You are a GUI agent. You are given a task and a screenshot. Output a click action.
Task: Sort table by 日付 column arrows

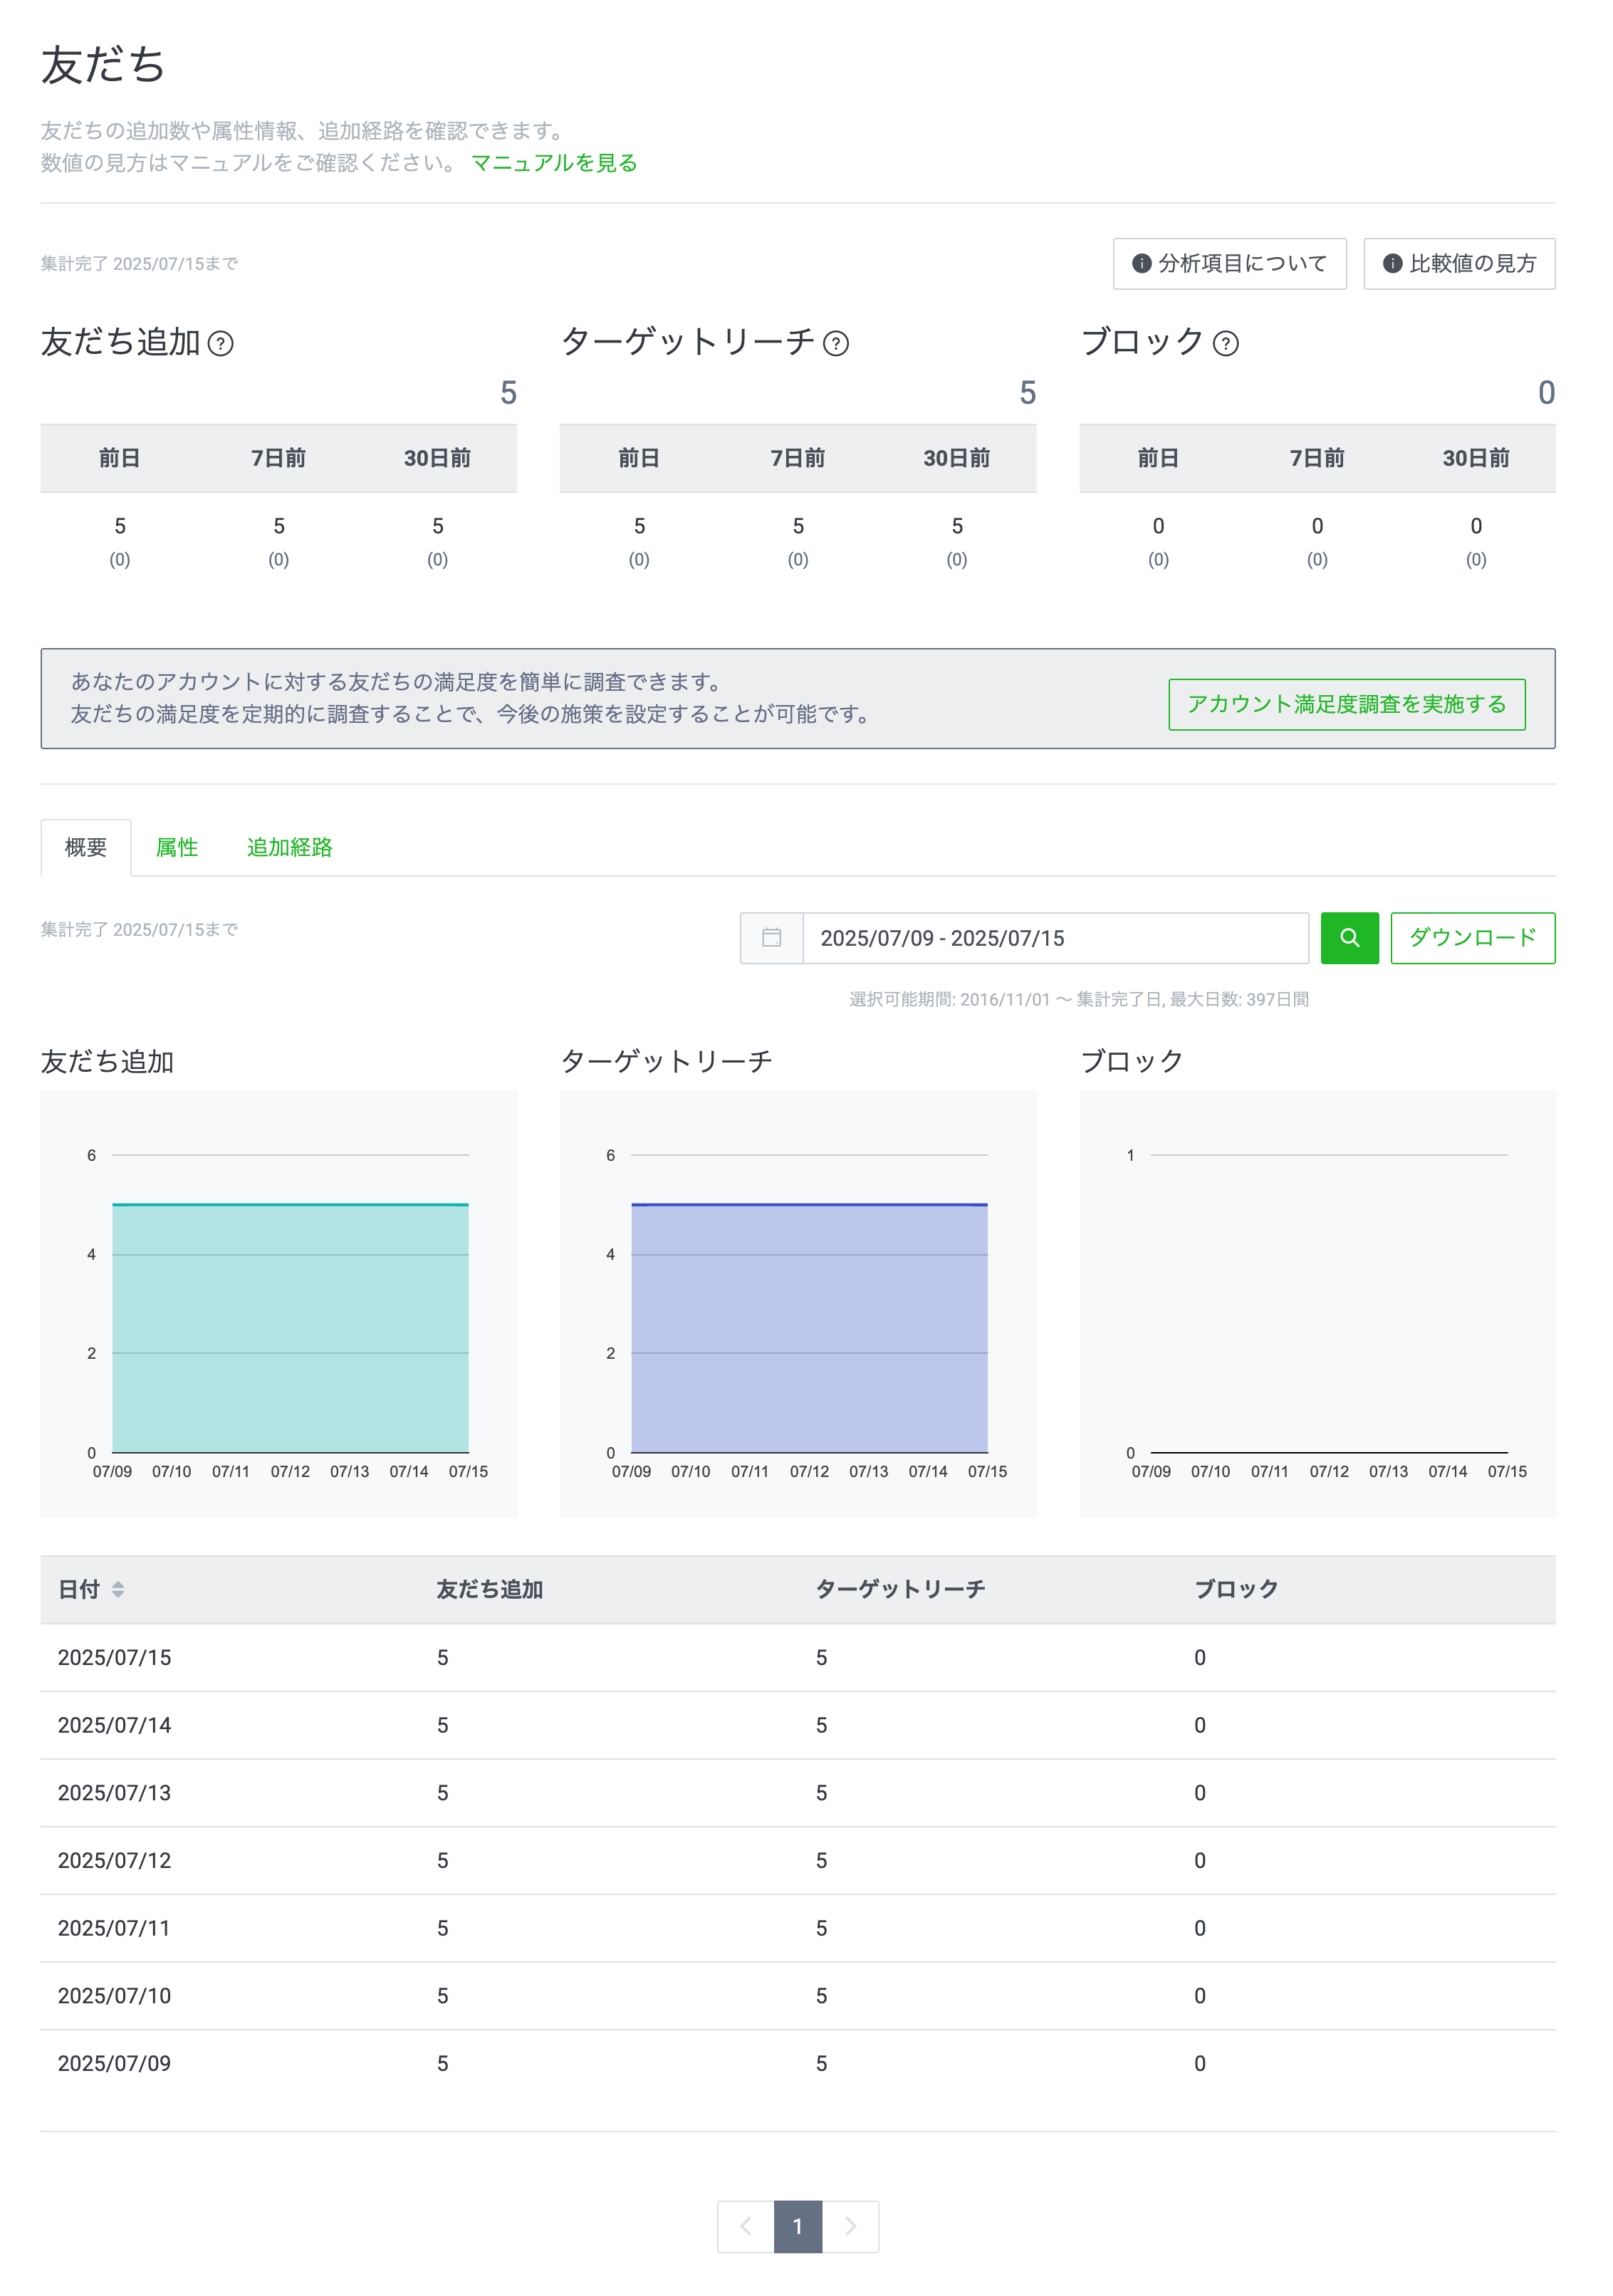118,1590
